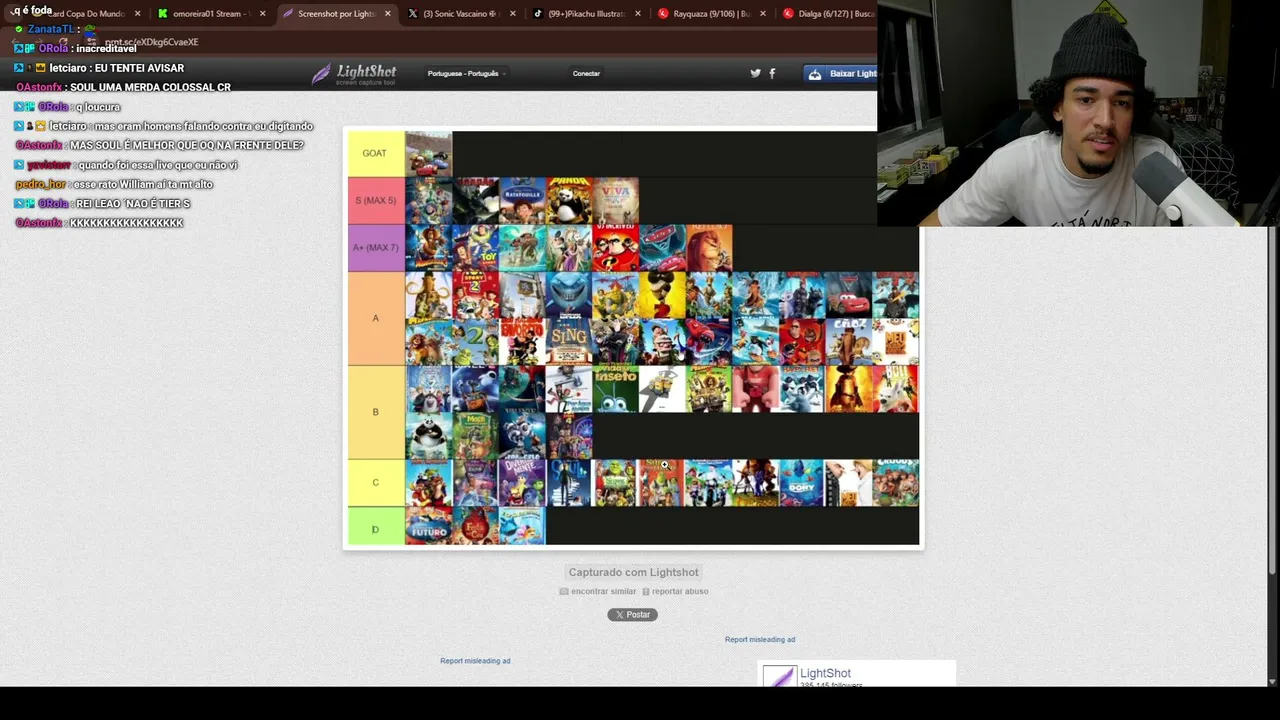Close the omoreira01 Stream tab
This screenshot has width=1280, height=720.
coord(262,14)
